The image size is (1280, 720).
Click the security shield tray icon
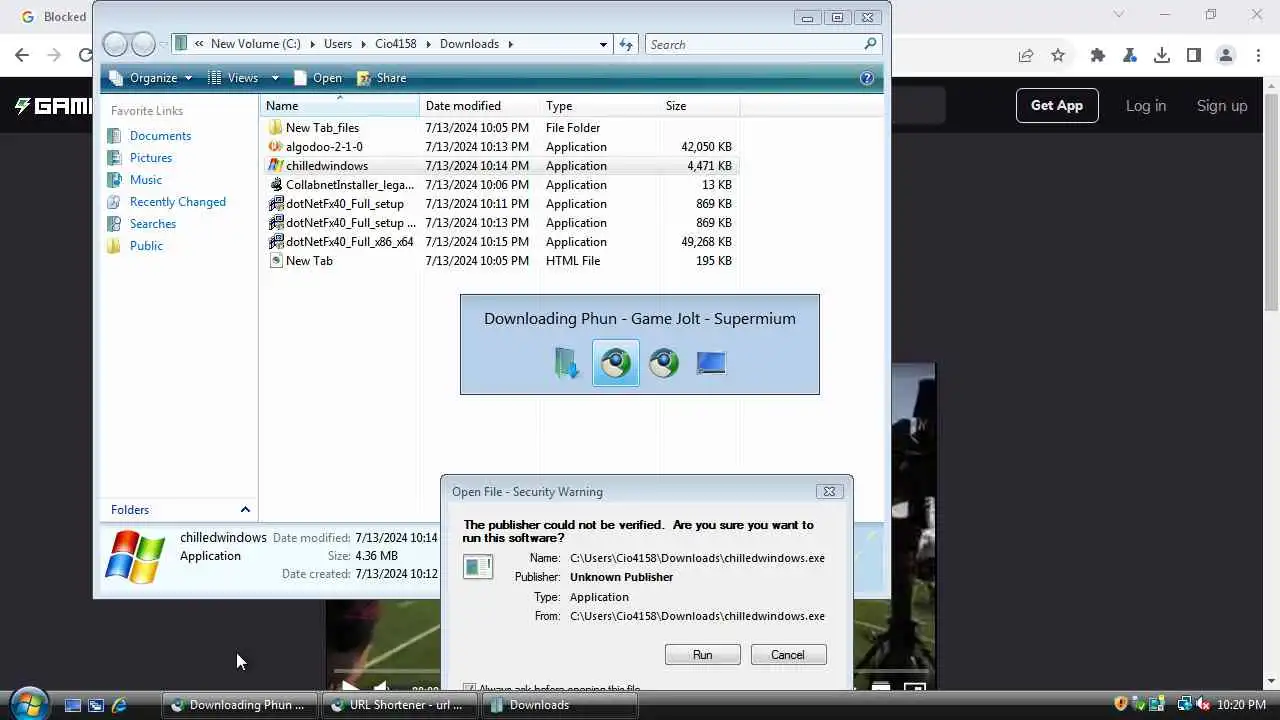[x=1121, y=704]
